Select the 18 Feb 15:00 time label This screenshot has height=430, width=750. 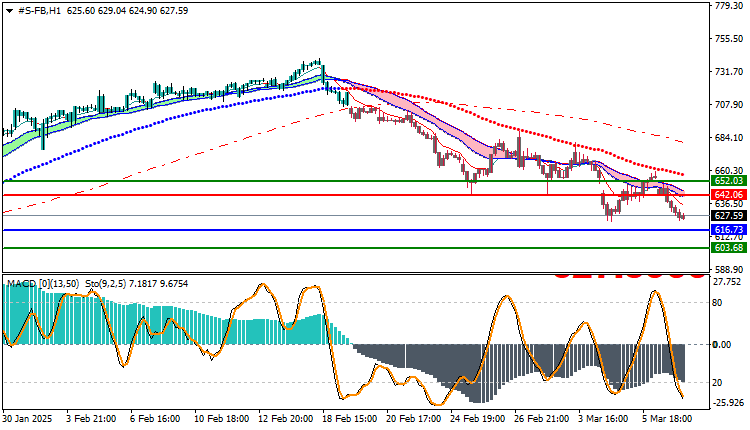point(350,419)
